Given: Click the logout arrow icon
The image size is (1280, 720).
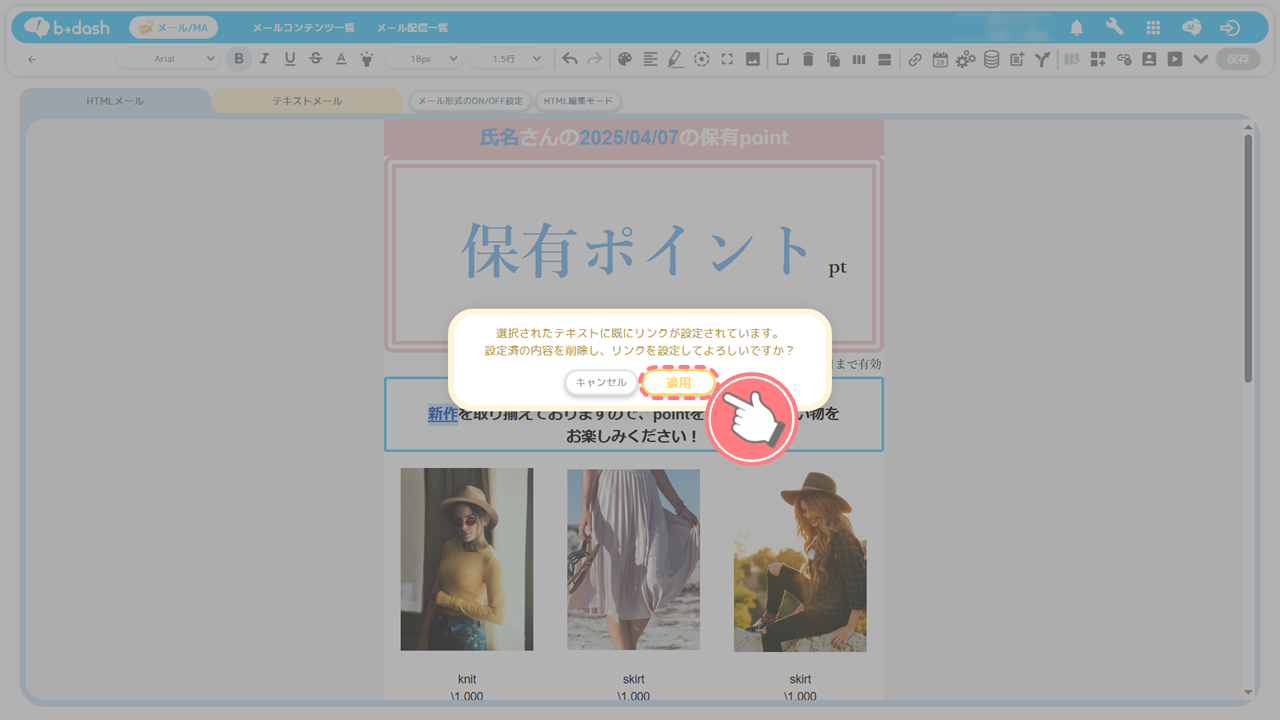Looking at the screenshot, I should click(x=1231, y=28).
